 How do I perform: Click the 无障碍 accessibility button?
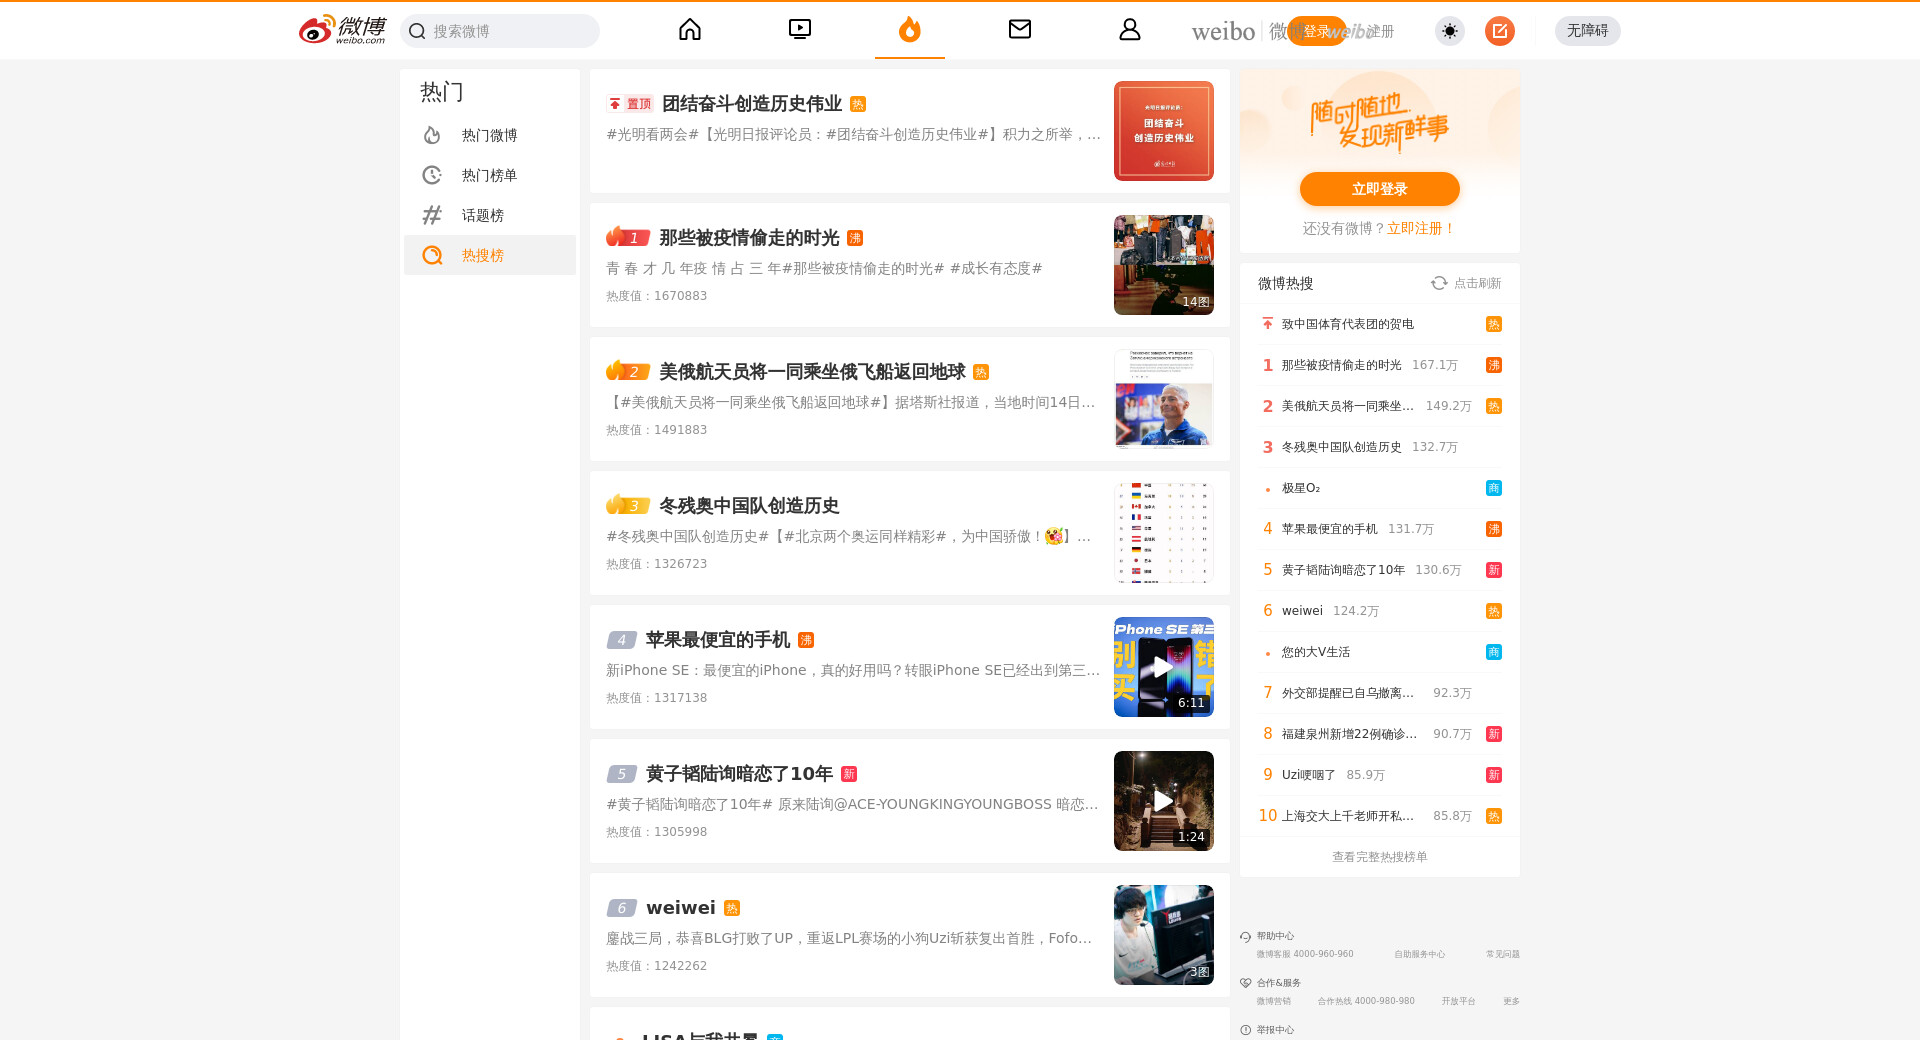pos(1588,31)
